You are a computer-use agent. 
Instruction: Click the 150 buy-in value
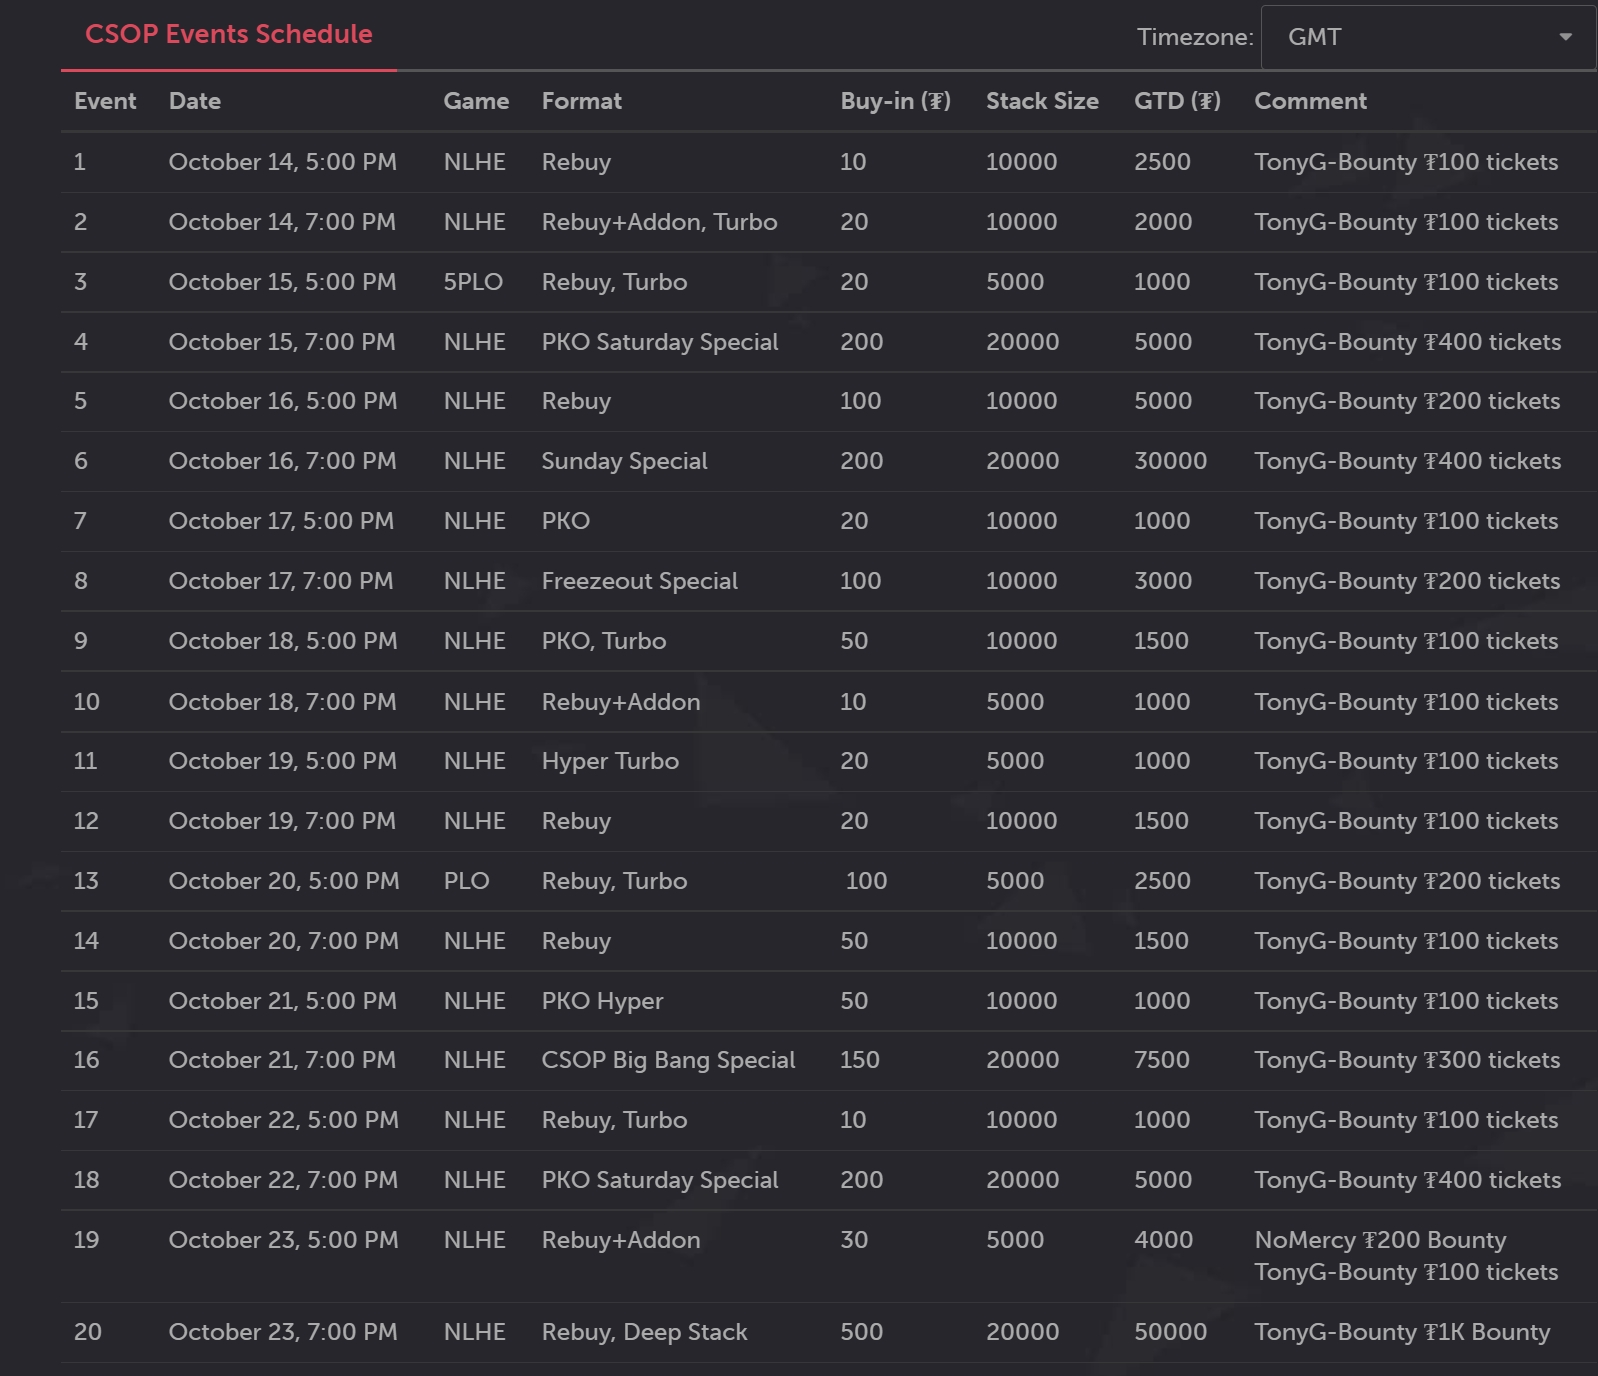point(859,1060)
